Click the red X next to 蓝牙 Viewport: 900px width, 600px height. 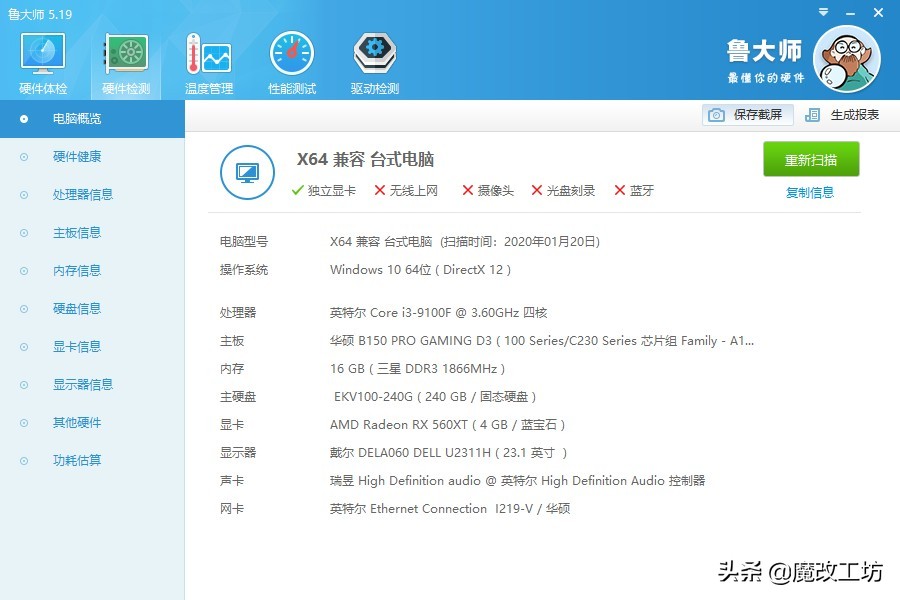[x=622, y=190]
